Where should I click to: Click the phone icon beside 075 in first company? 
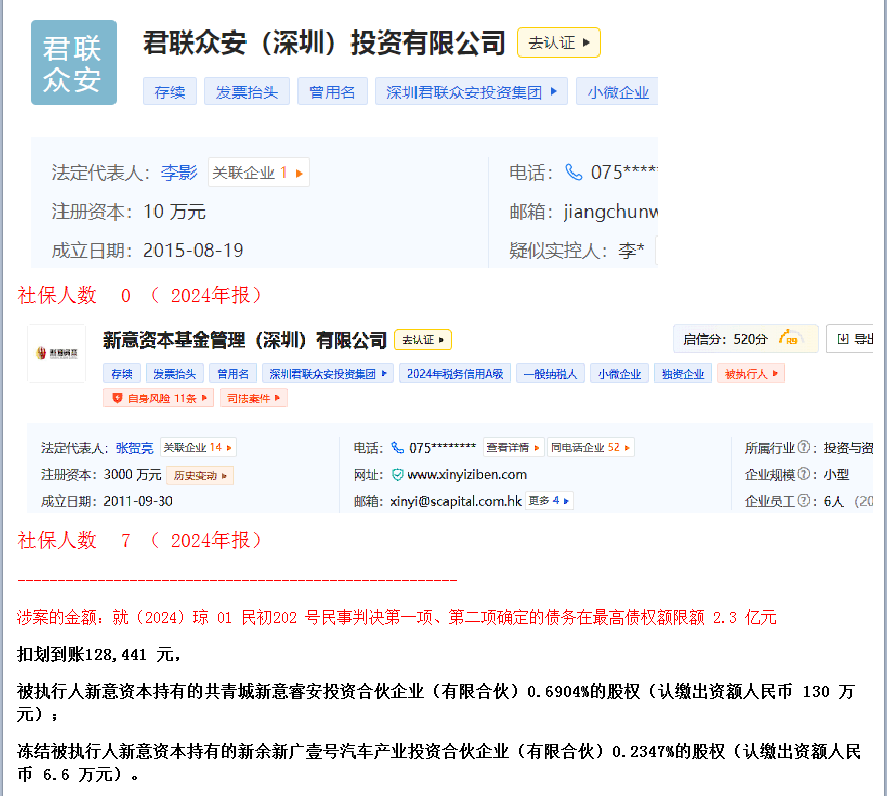[574, 172]
